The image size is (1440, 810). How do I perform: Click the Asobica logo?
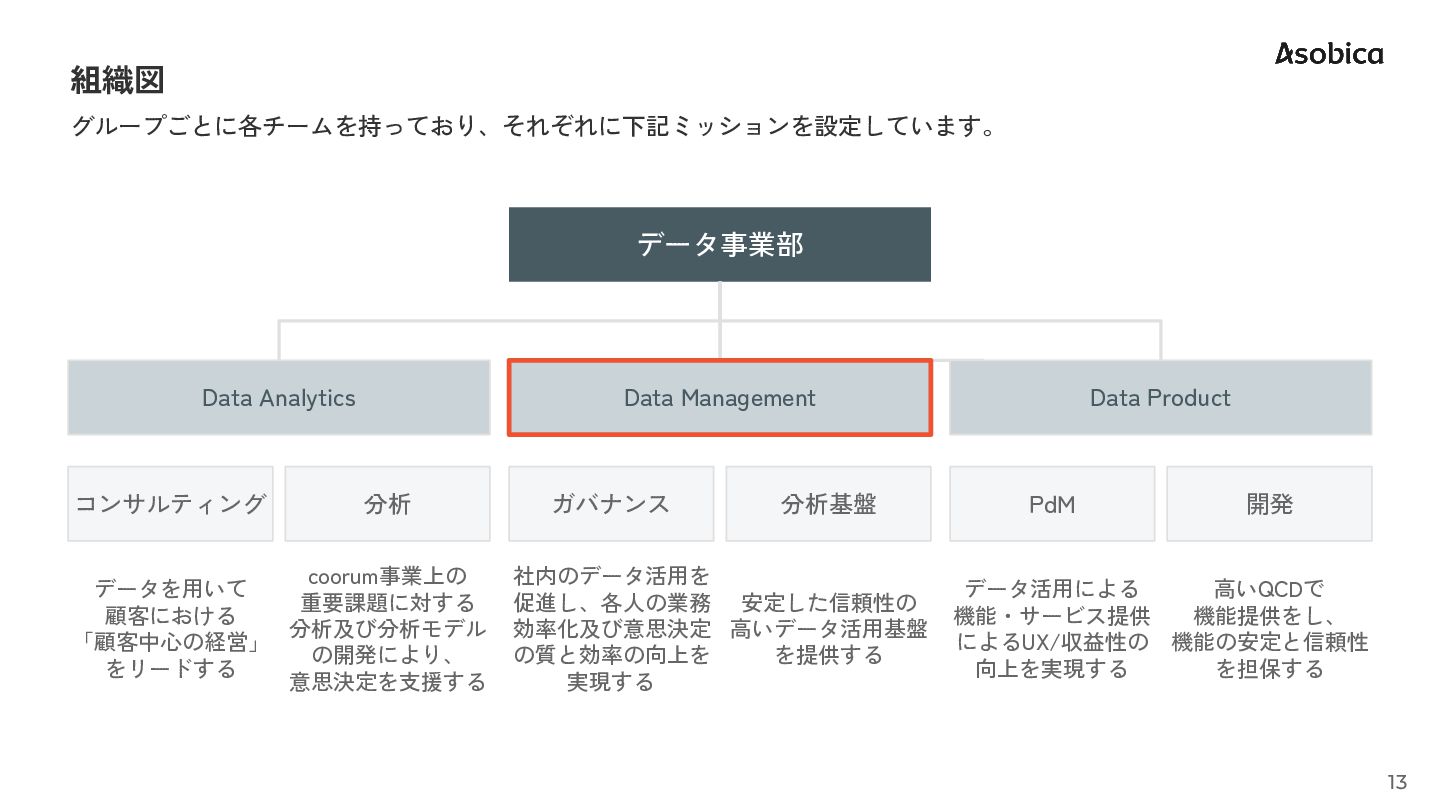1329,54
